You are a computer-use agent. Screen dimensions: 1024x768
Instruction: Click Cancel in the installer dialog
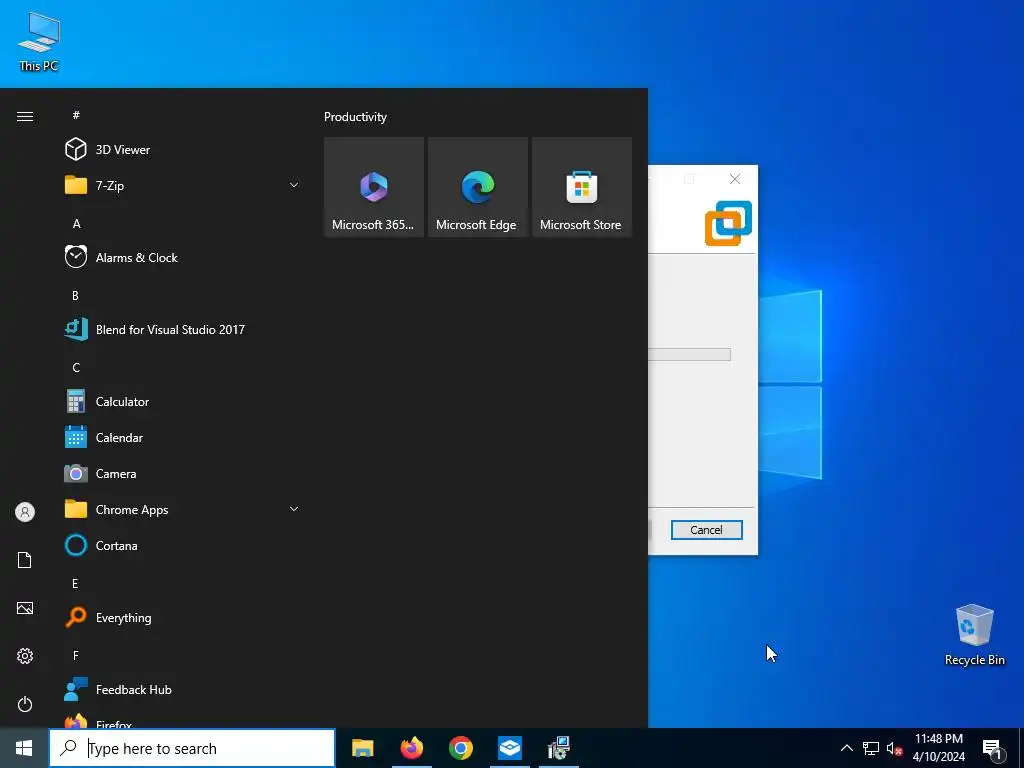[707, 530]
